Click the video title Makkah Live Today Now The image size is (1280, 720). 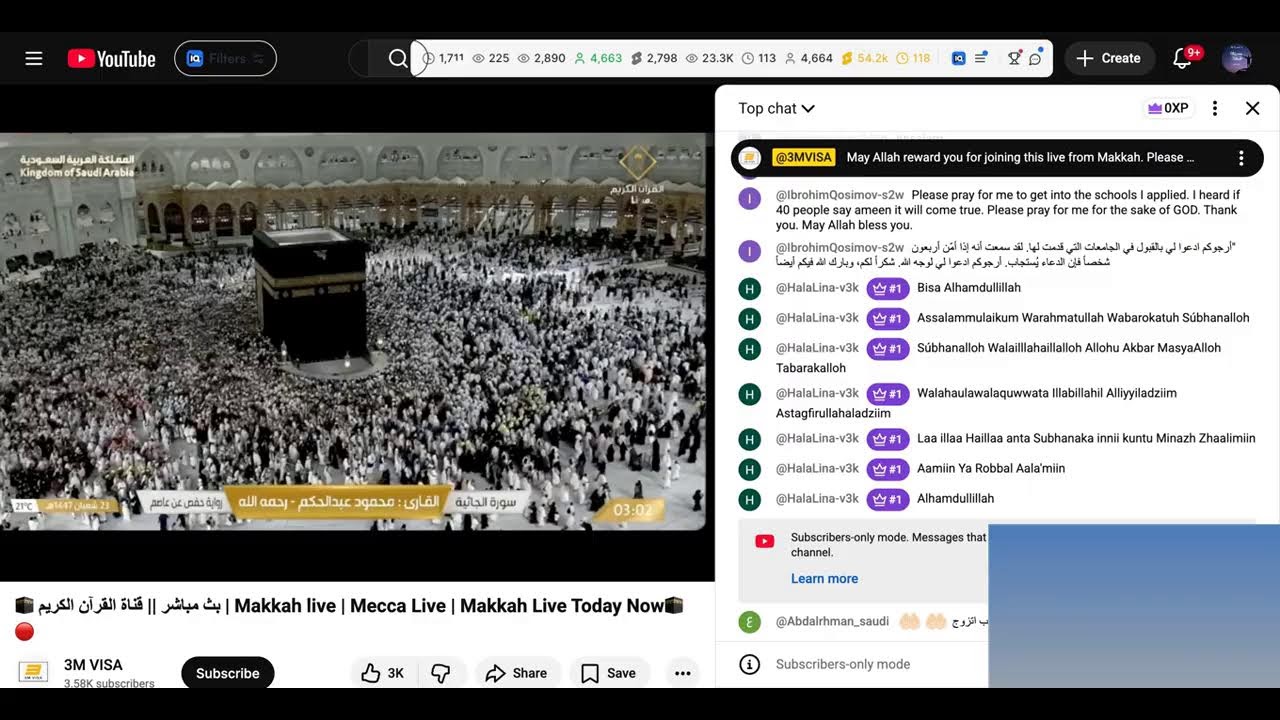349,606
